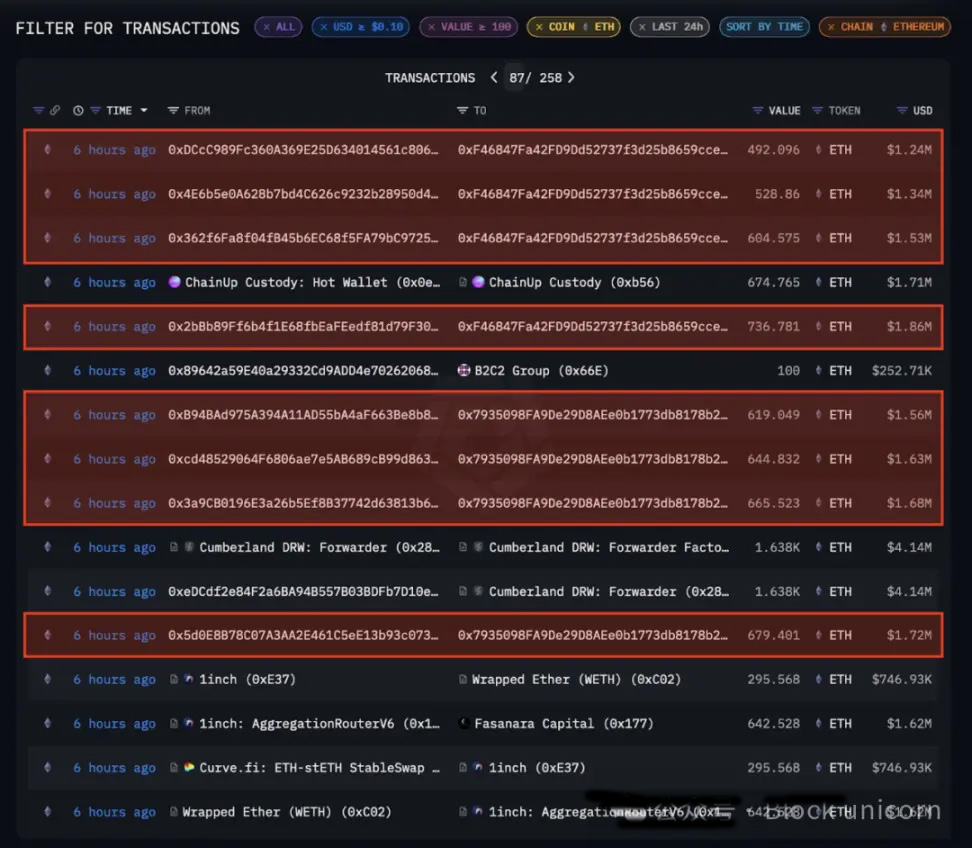Open B2C2 Group (0x66E) recipient
This screenshot has height=848, width=972.
(541, 371)
